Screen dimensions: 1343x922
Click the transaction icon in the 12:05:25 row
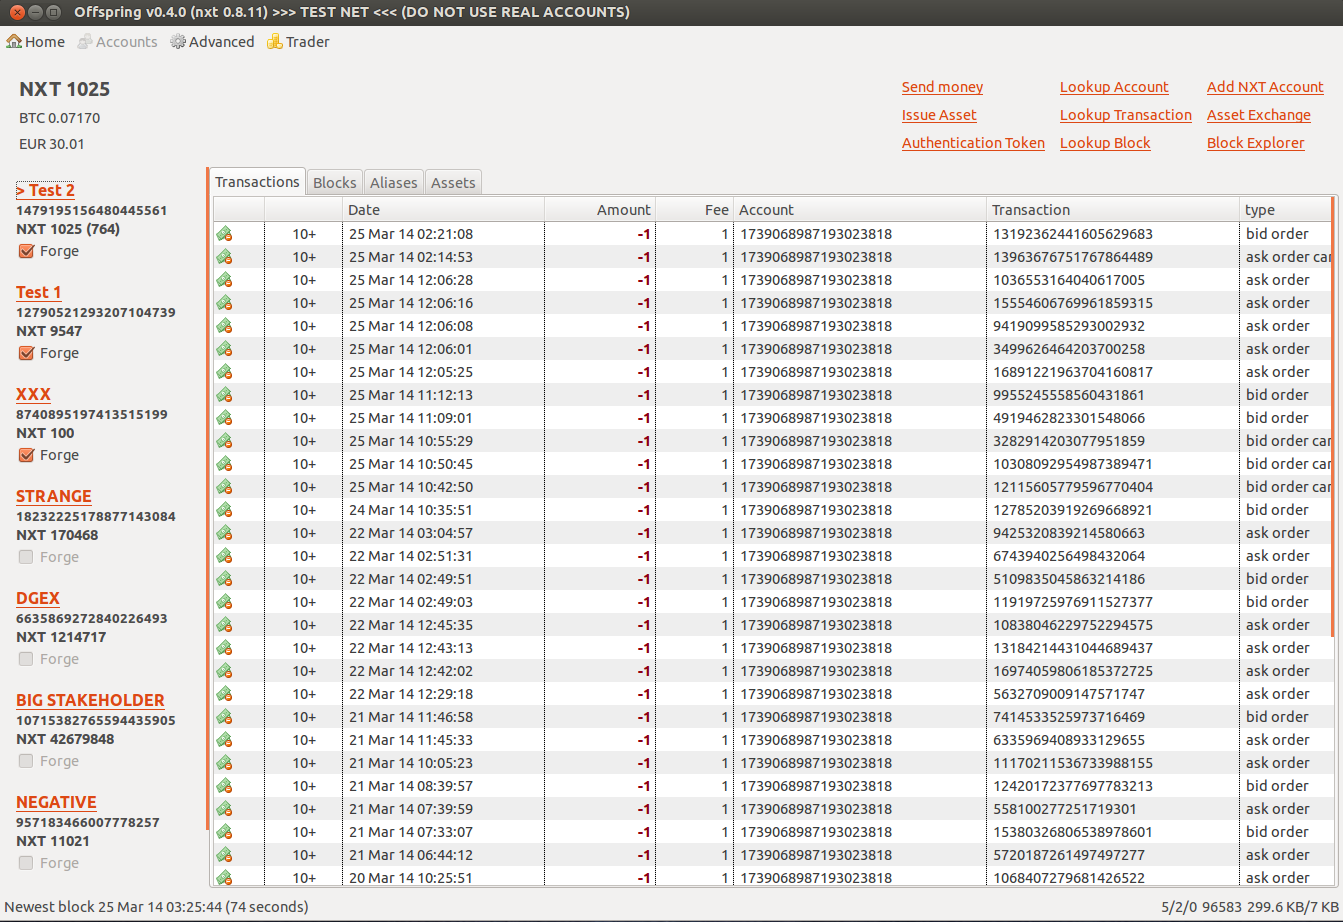pyautogui.click(x=224, y=372)
